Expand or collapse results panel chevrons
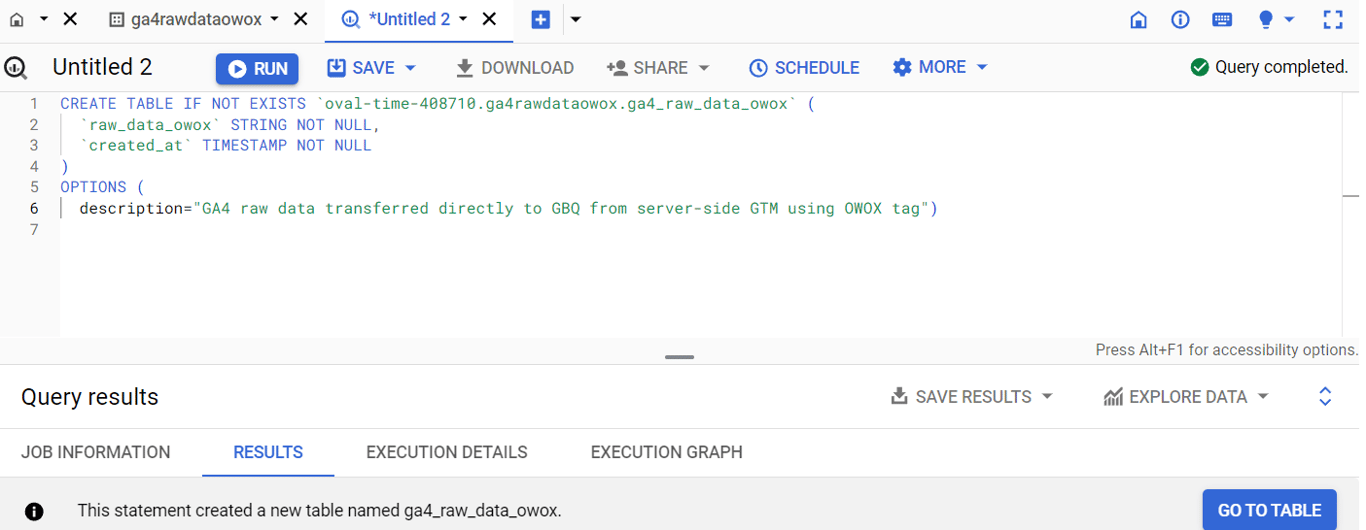This screenshot has height=530, width=1366. point(1325,397)
